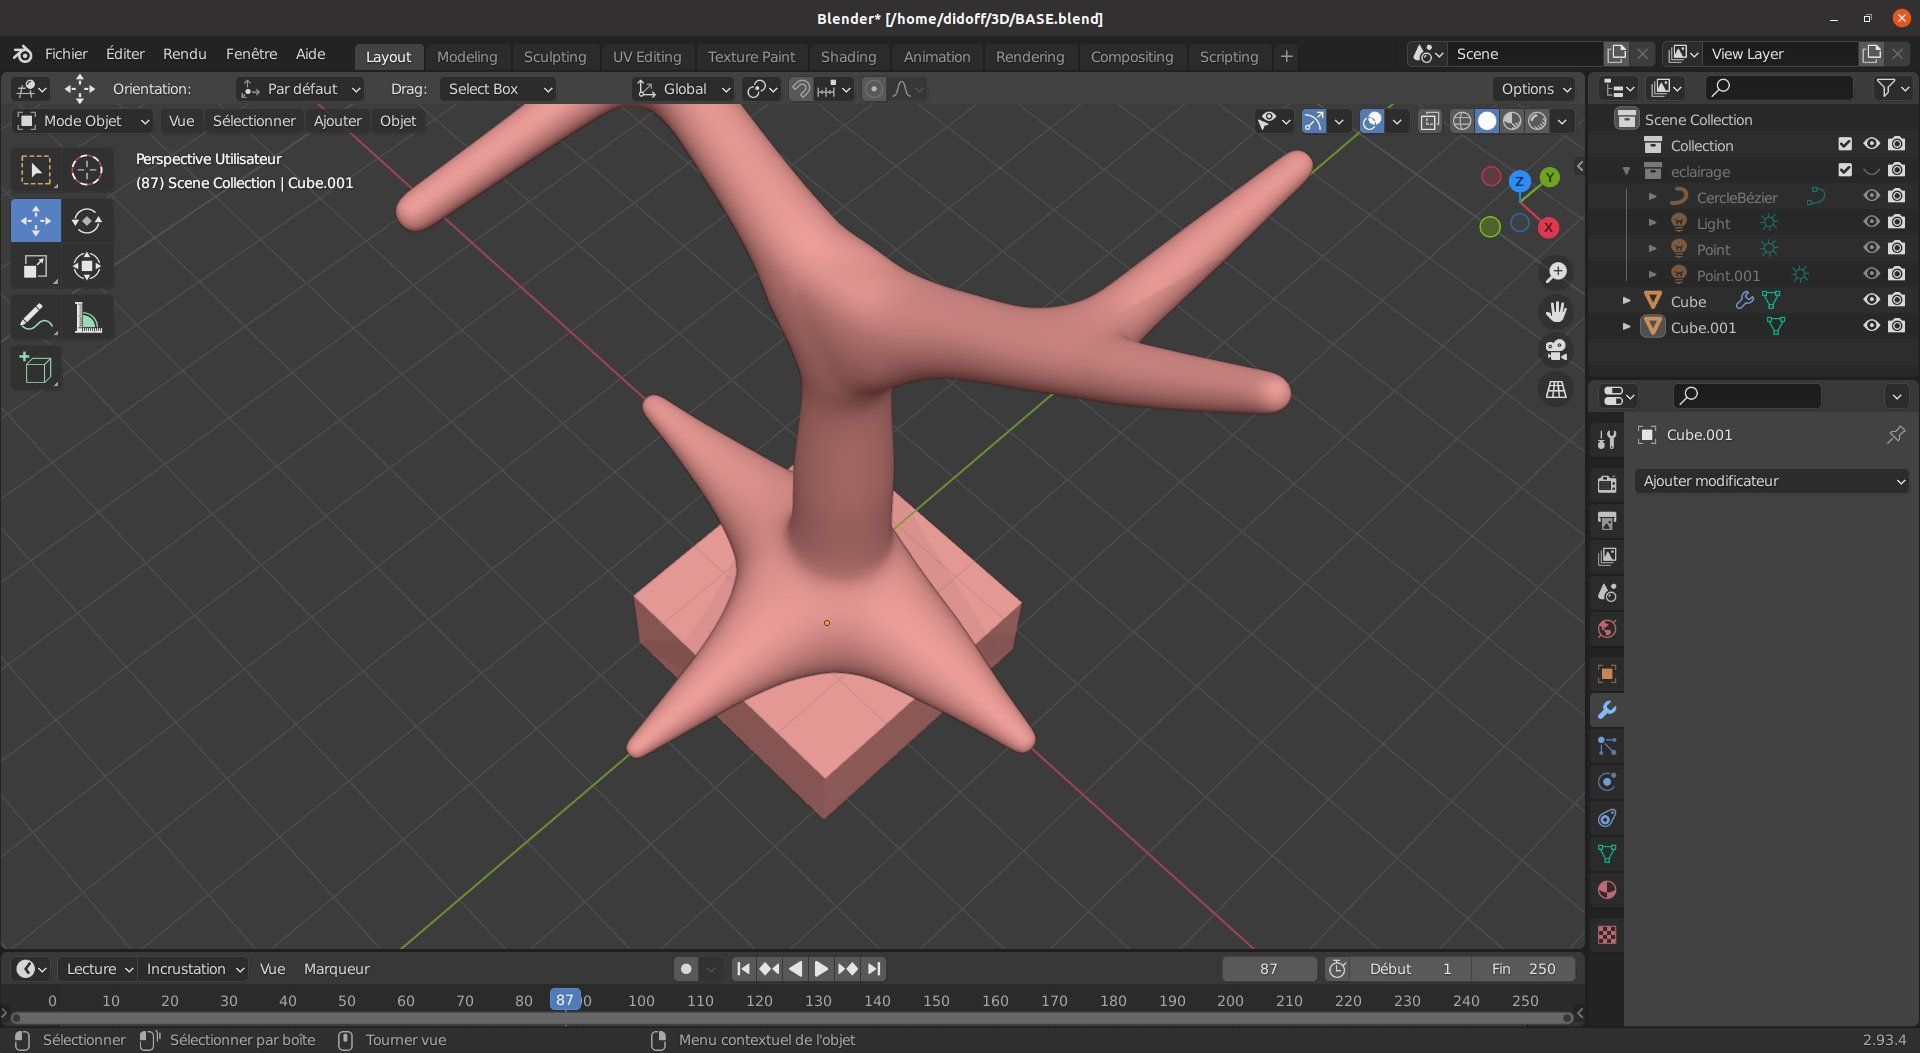Jump to the last frame
This screenshot has width=1920, height=1053.
tap(874, 969)
